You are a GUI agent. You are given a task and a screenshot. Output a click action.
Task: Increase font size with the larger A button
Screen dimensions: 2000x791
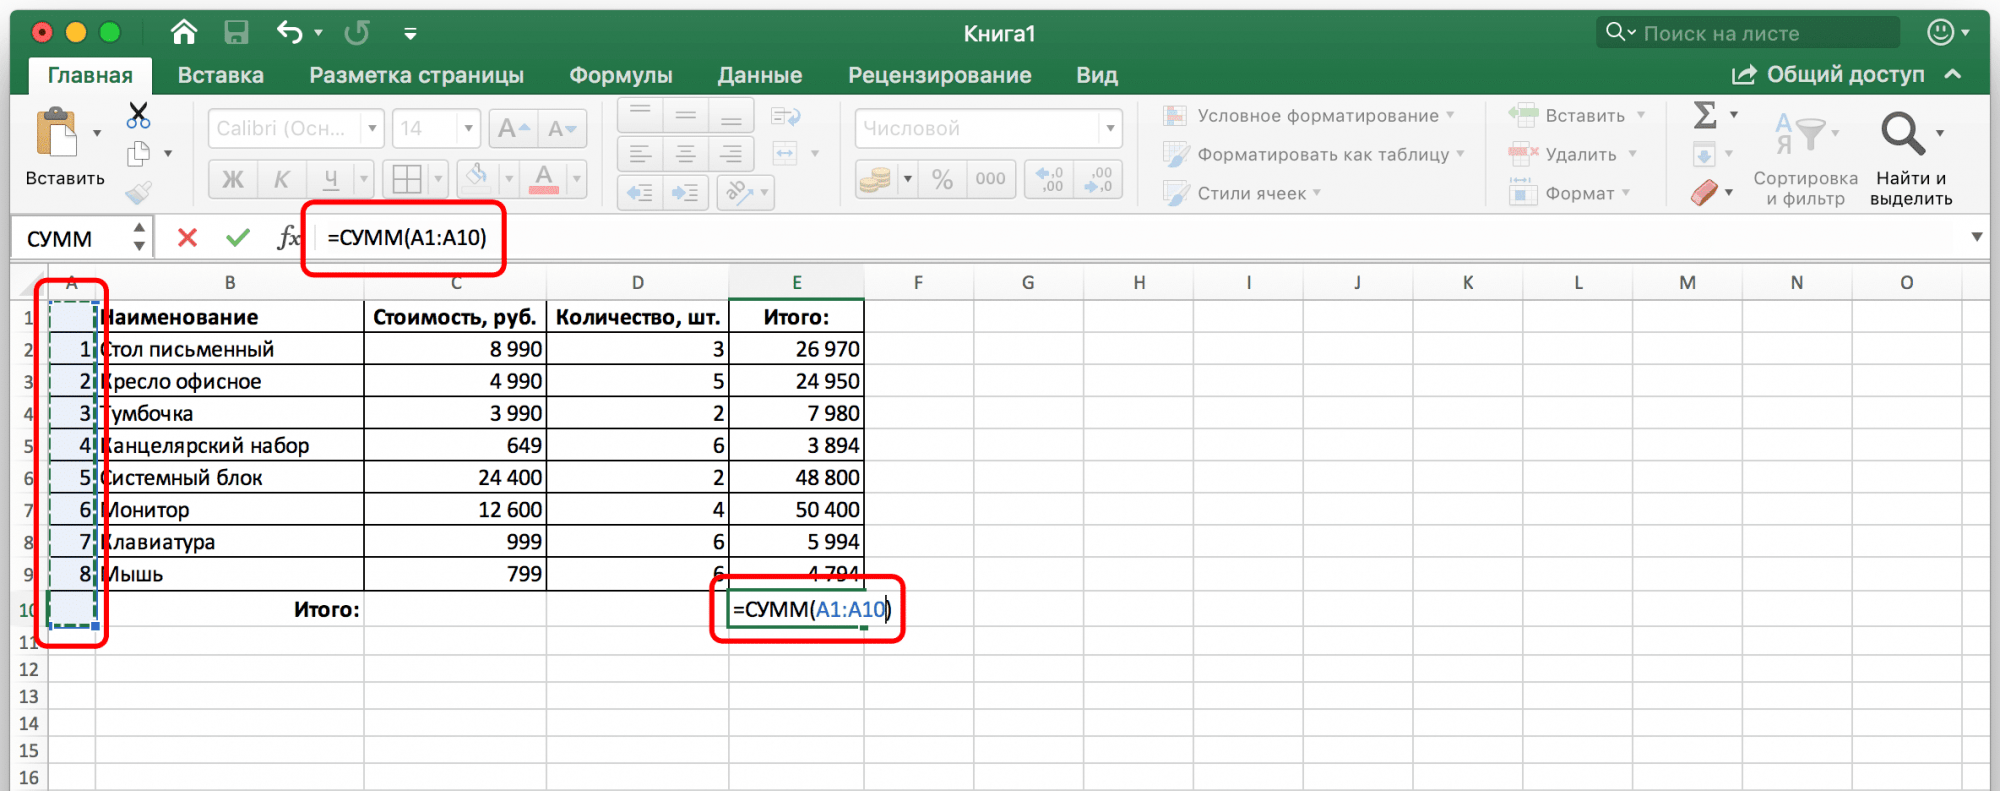(514, 129)
